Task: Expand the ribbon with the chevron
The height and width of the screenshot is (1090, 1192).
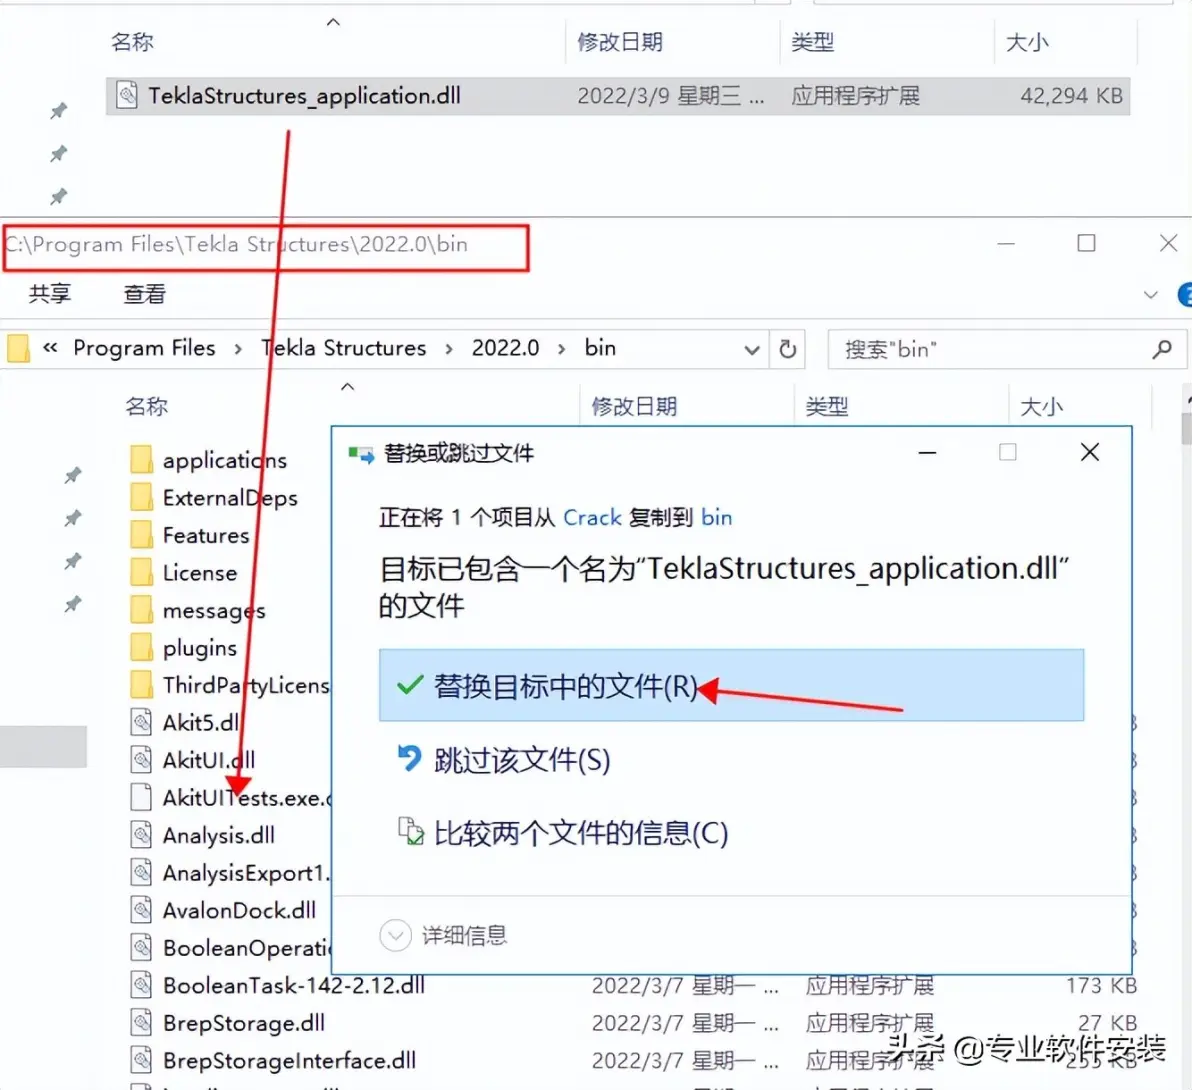Action: click(1150, 294)
